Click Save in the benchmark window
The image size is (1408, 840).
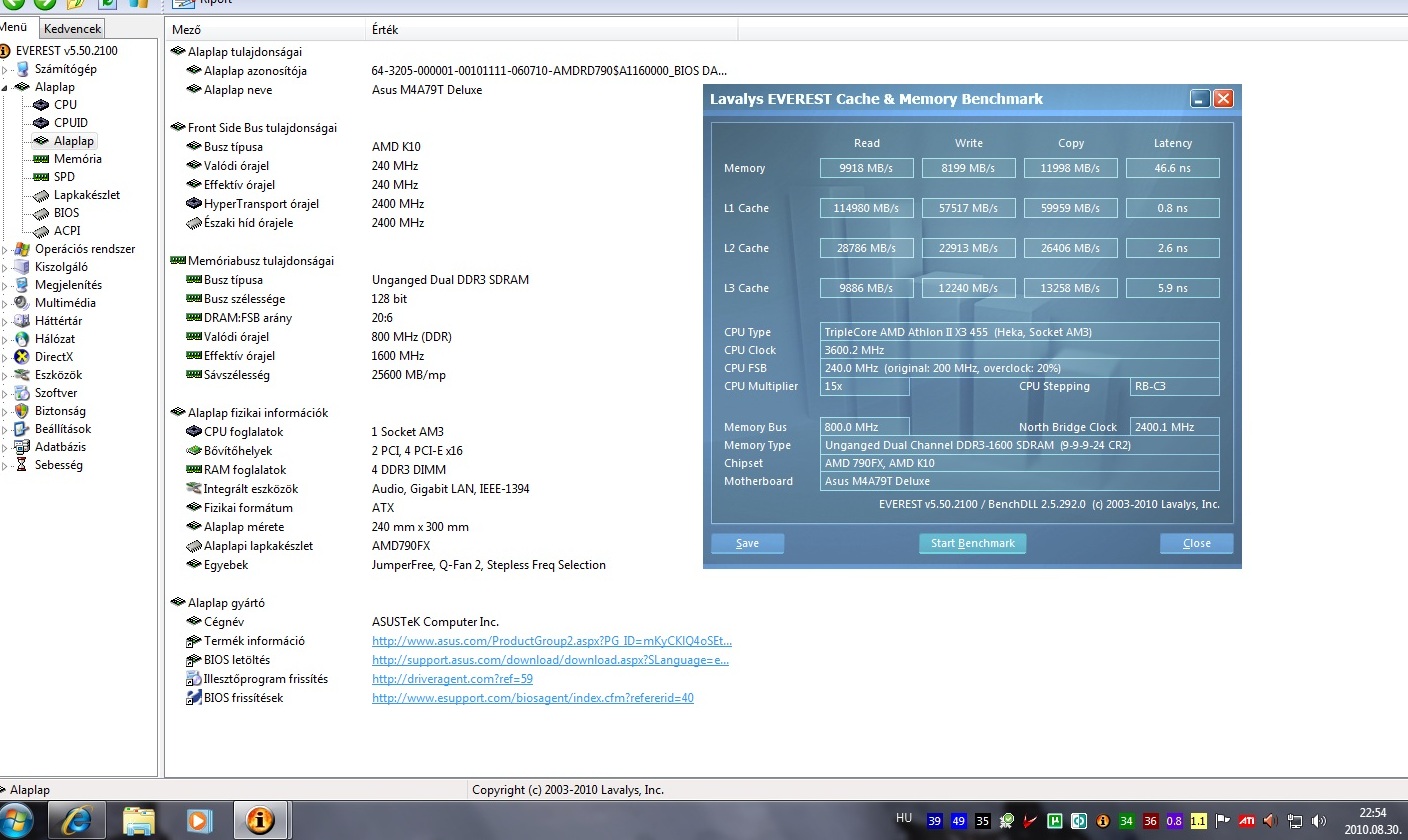pos(747,543)
